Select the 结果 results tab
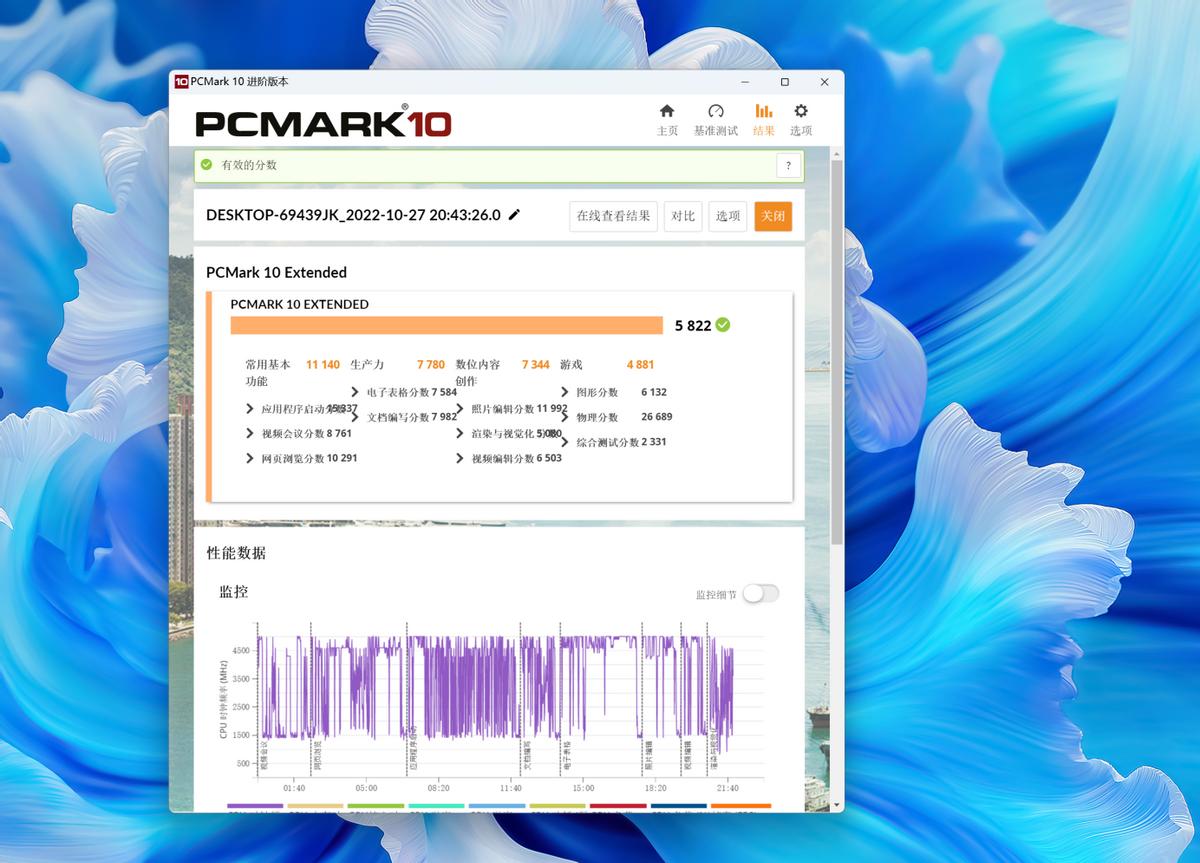Screen dimensions: 1200x863 (x=764, y=119)
